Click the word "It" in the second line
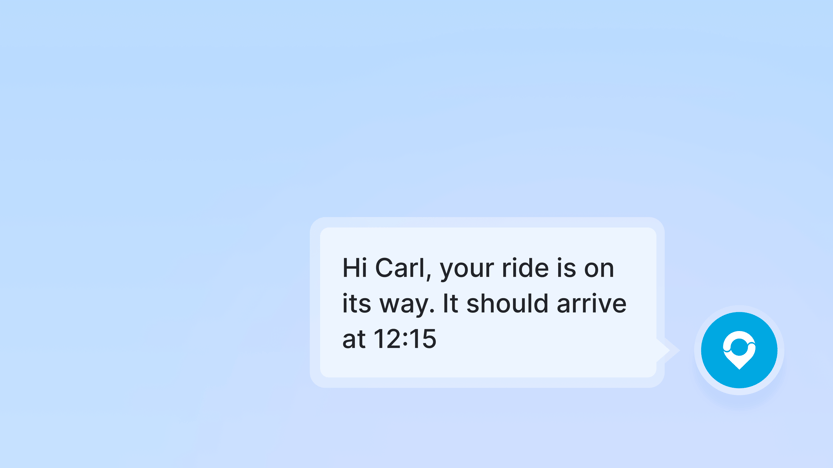 coord(450,303)
